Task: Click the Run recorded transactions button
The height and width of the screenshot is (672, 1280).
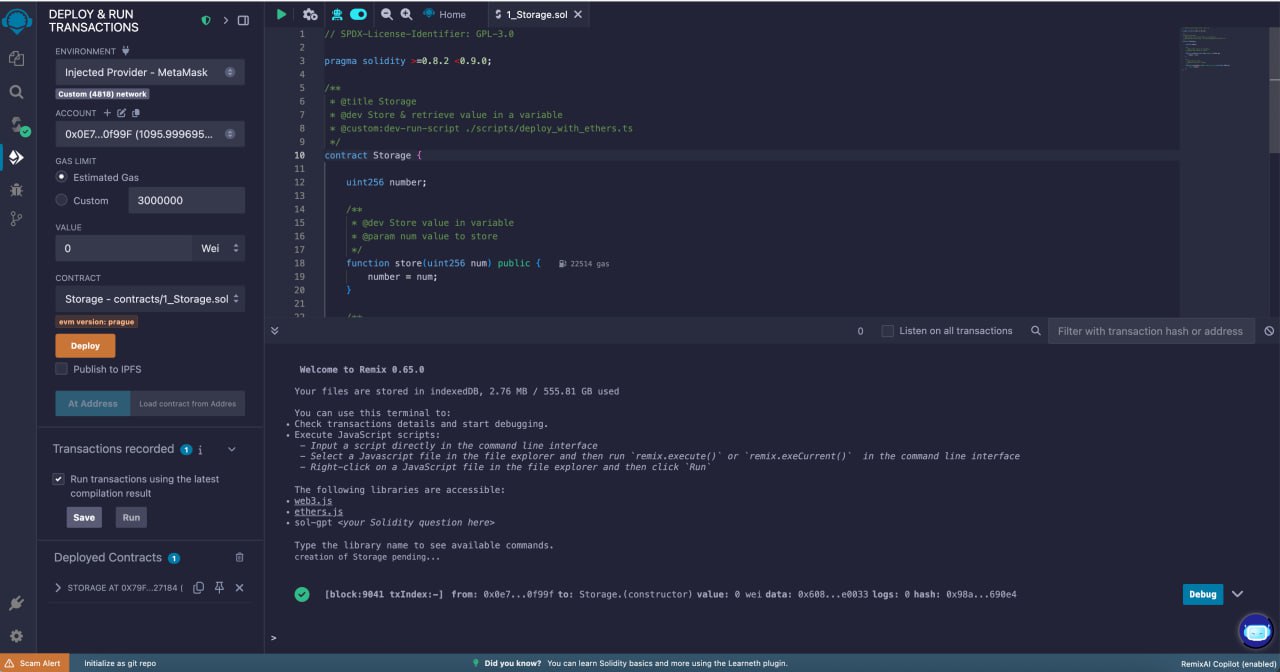Action: pos(131,517)
